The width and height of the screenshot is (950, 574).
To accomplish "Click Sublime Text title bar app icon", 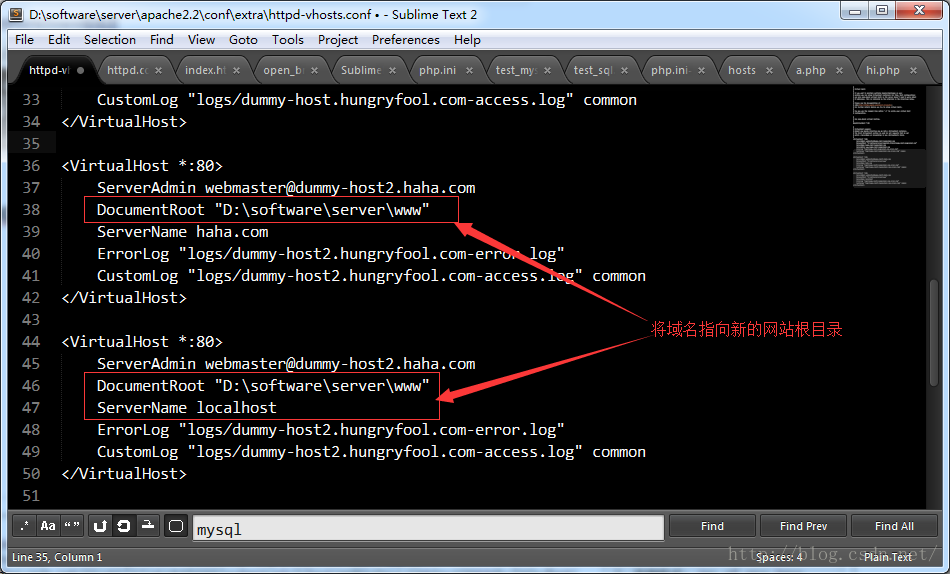I will [16, 15].
